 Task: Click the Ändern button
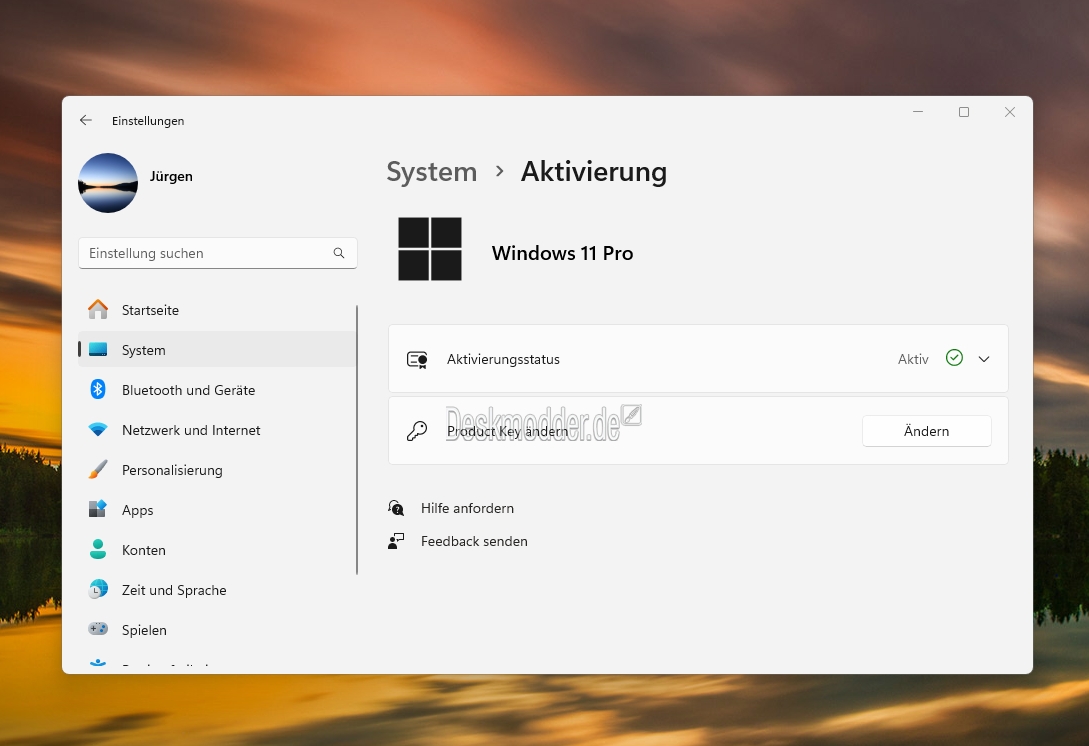click(926, 431)
